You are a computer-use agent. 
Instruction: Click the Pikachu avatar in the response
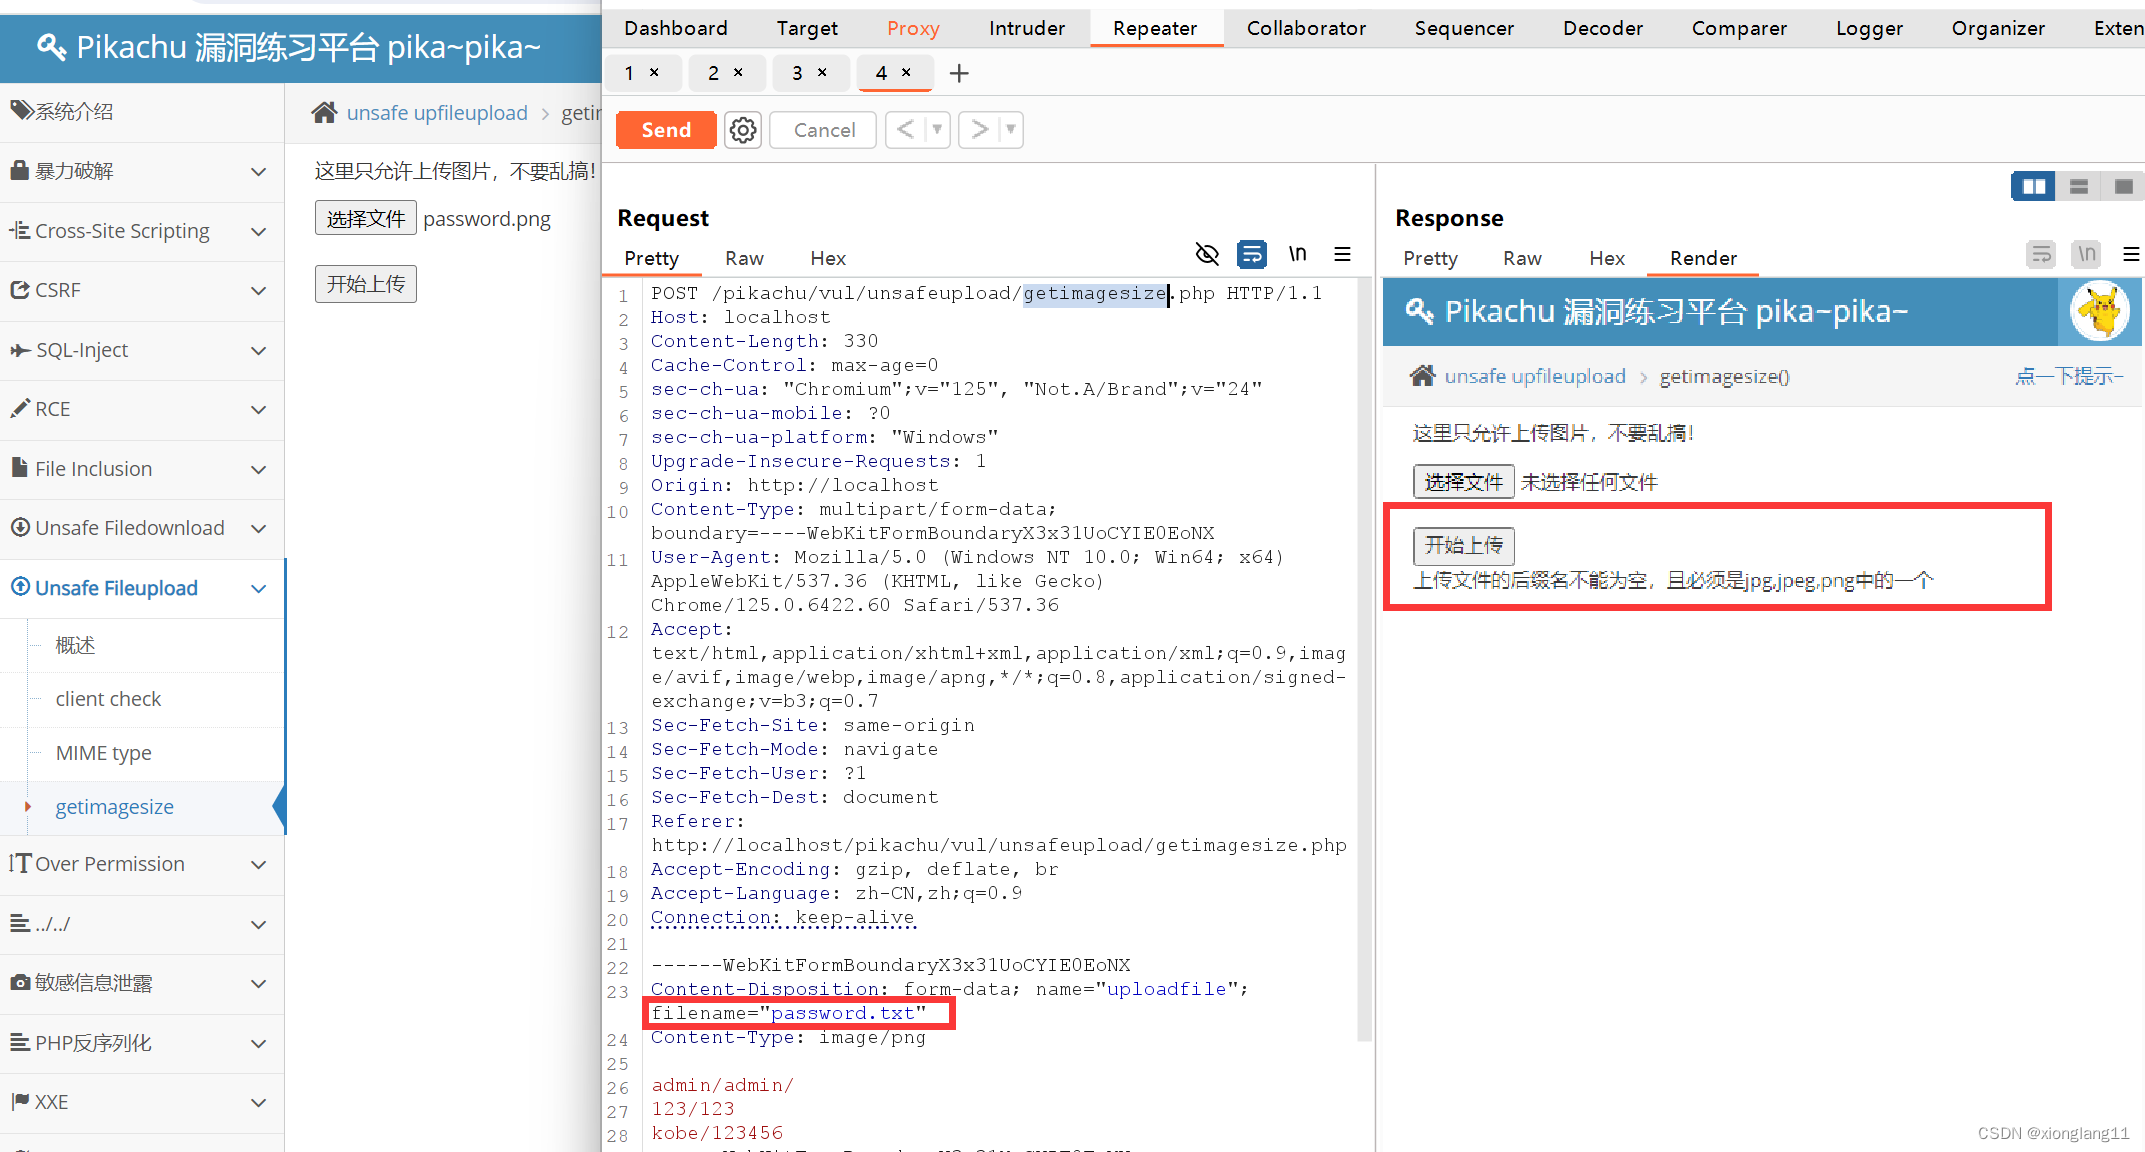click(2100, 312)
